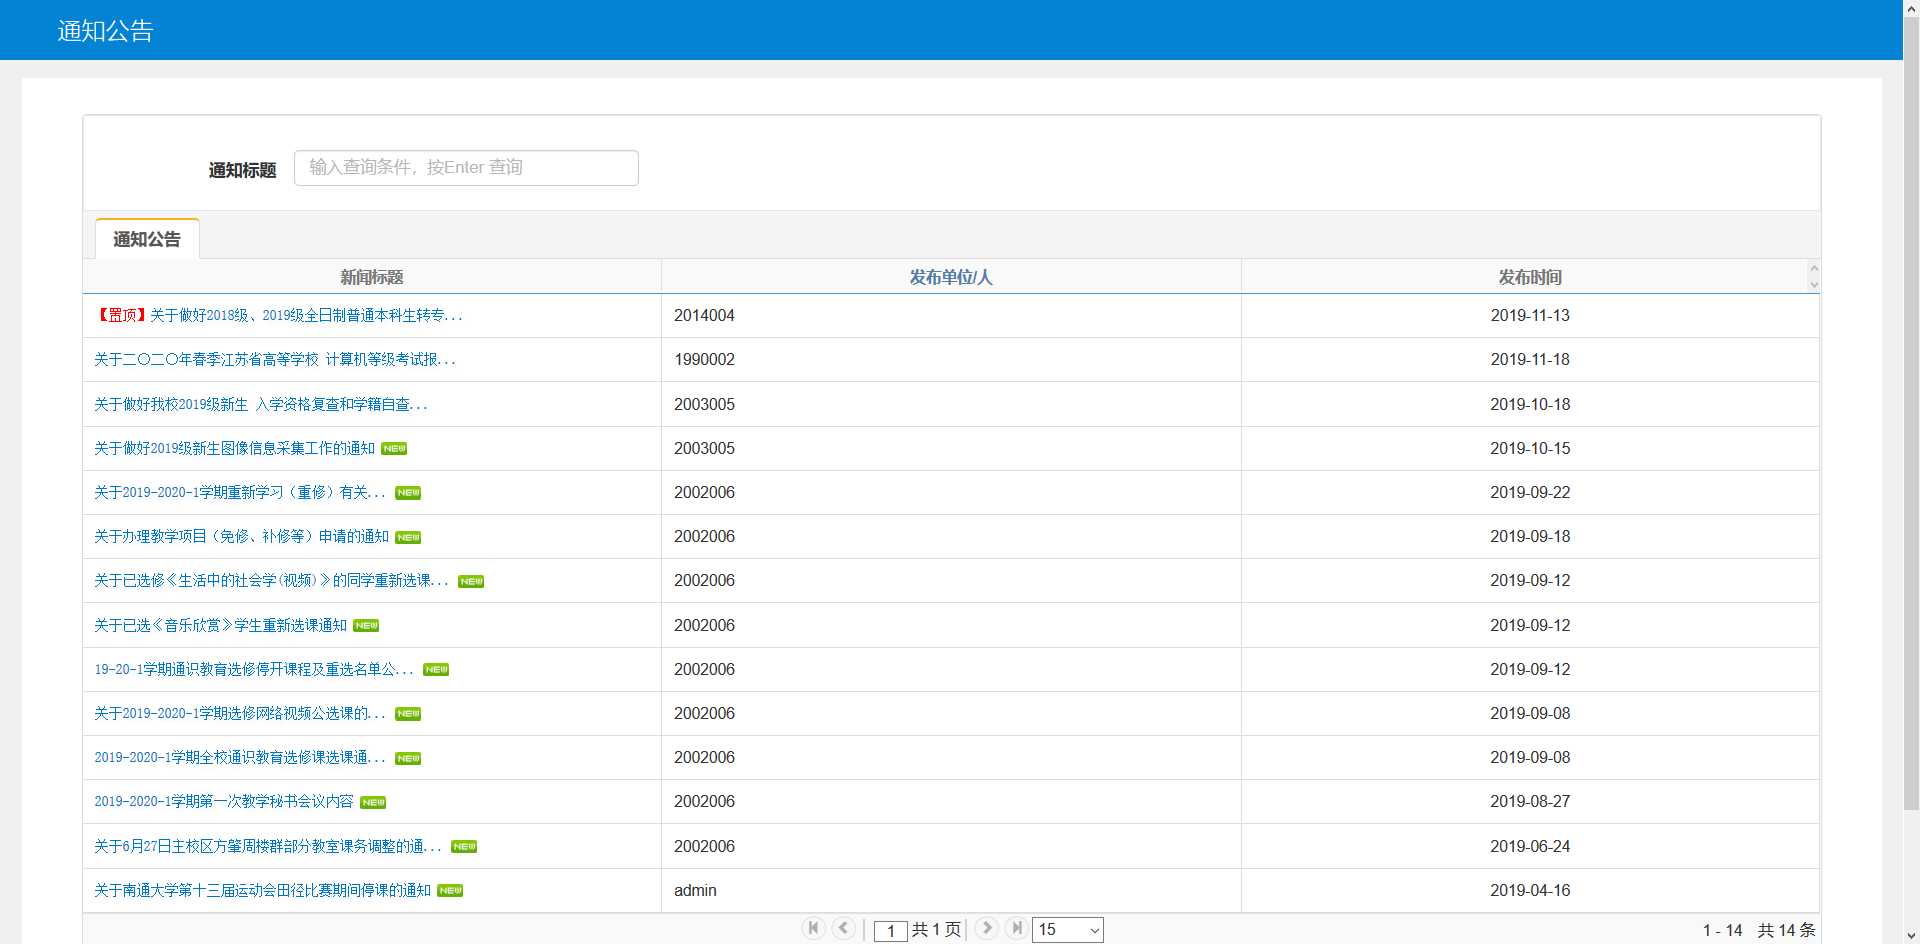The height and width of the screenshot is (944, 1920).
Task: Click NEW badge on 19-20-1学期通识教育 row
Action: tap(436, 670)
